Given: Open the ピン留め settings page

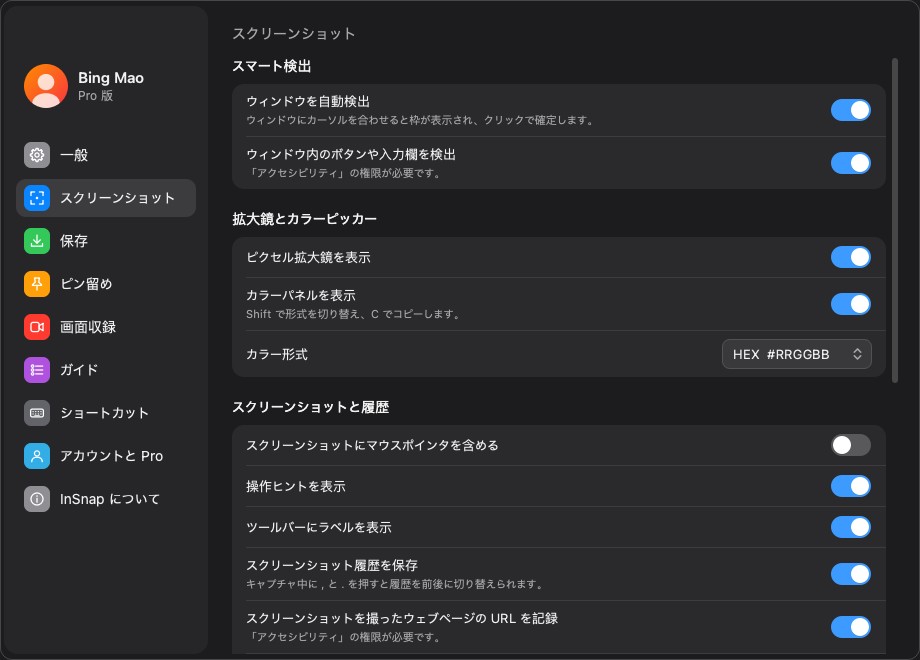Looking at the screenshot, I should (x=106, y=284).
